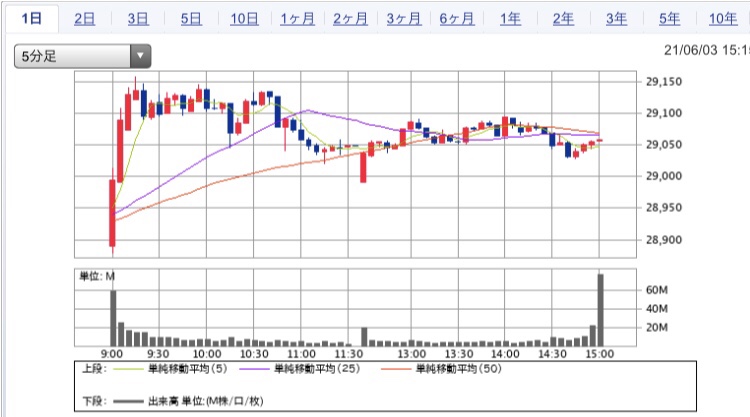The height and width of the screenshot is (417, 750).
Task: Click the 28,900 price axis label
Action: 664,240
